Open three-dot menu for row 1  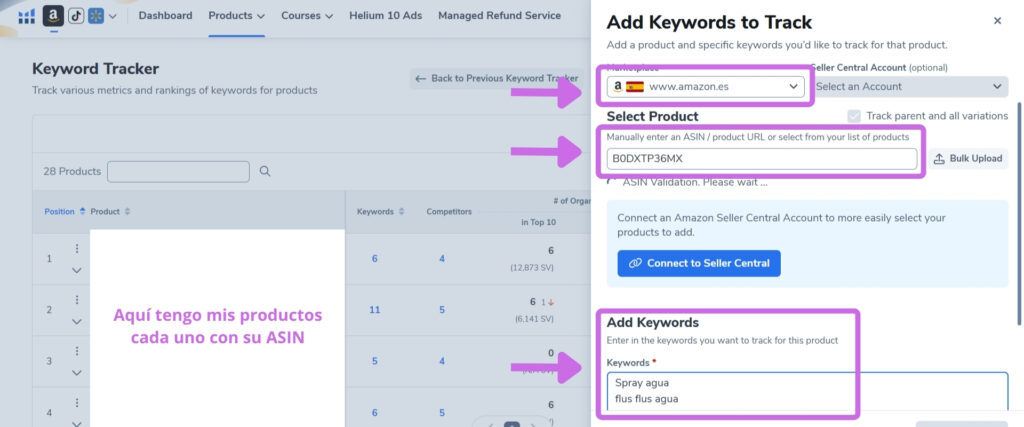click(76, 249)
